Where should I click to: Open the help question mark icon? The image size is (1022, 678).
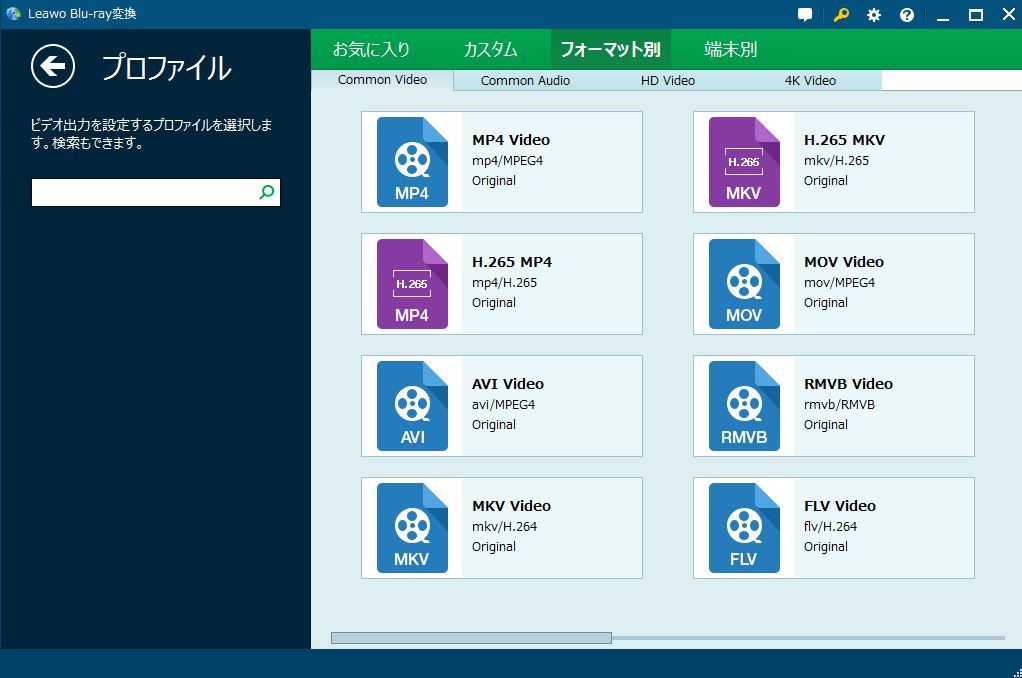point(907,15)
